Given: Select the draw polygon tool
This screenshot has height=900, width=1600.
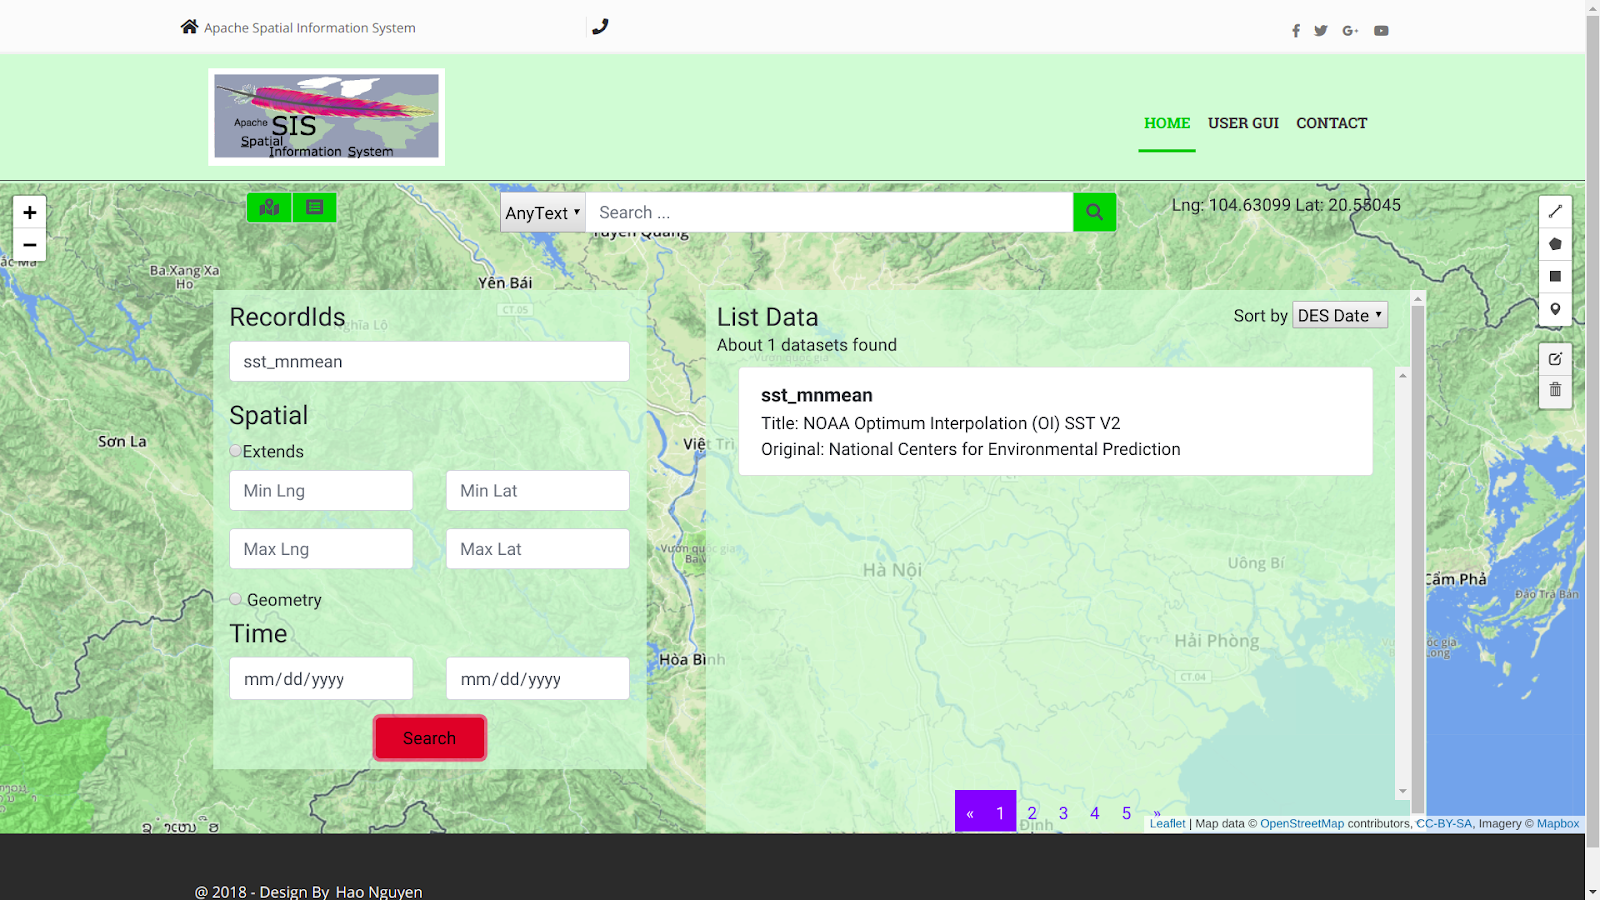Looking at the screenshot, I should pyautogui.click(x=1555, y=244).
